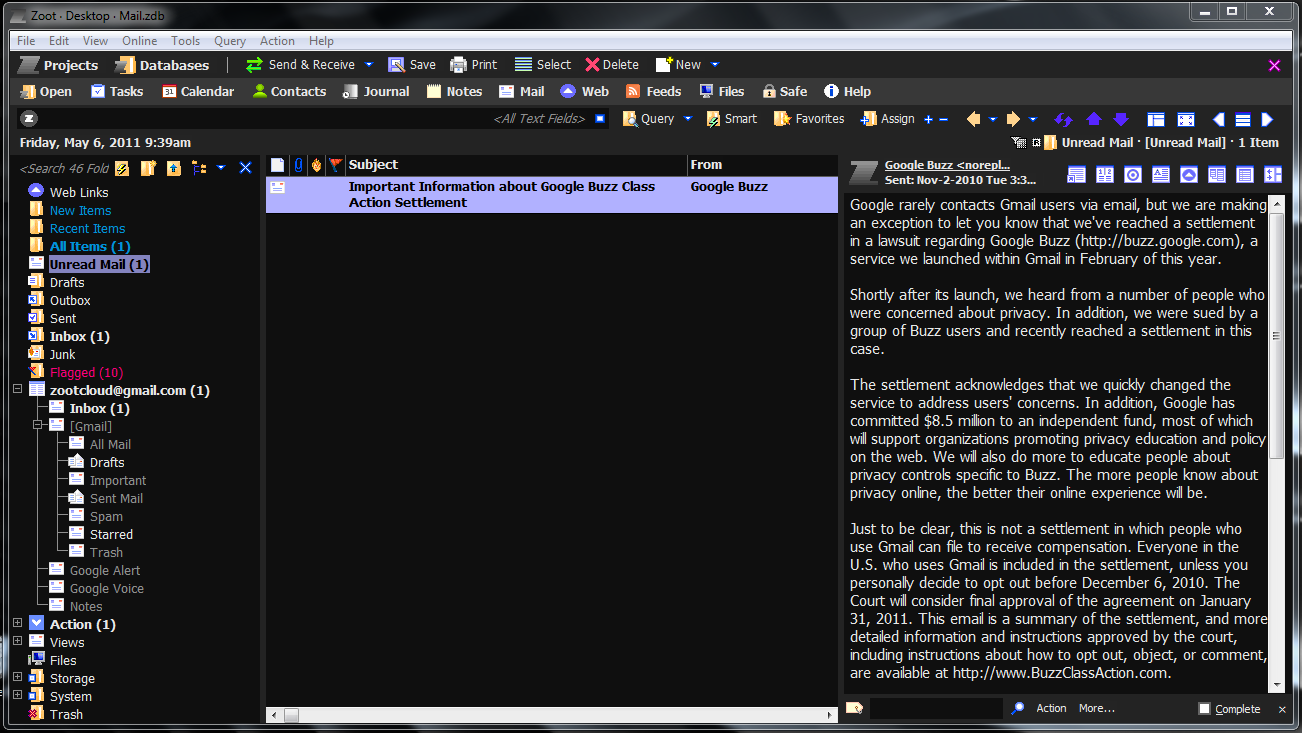
Task: Open the Safe section
Action: [x=784, y=91]
